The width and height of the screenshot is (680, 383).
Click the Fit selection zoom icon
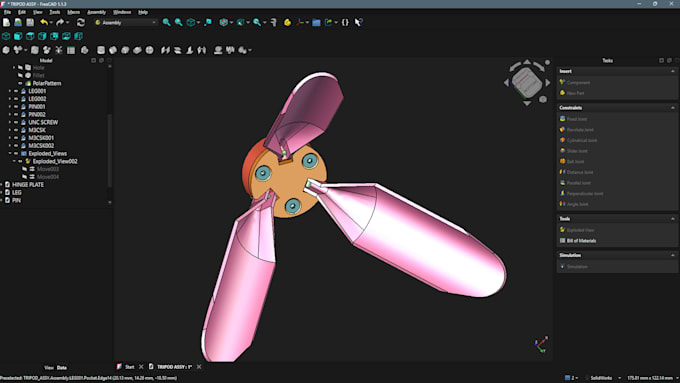(x=179, y=23)
